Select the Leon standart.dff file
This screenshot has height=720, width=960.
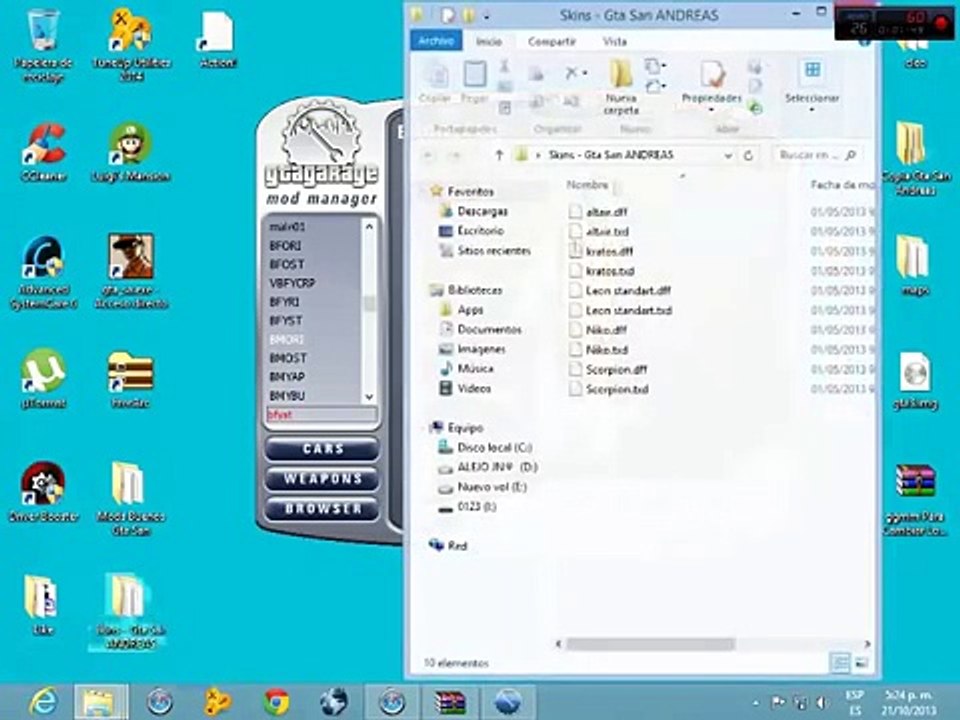(628, 290)
